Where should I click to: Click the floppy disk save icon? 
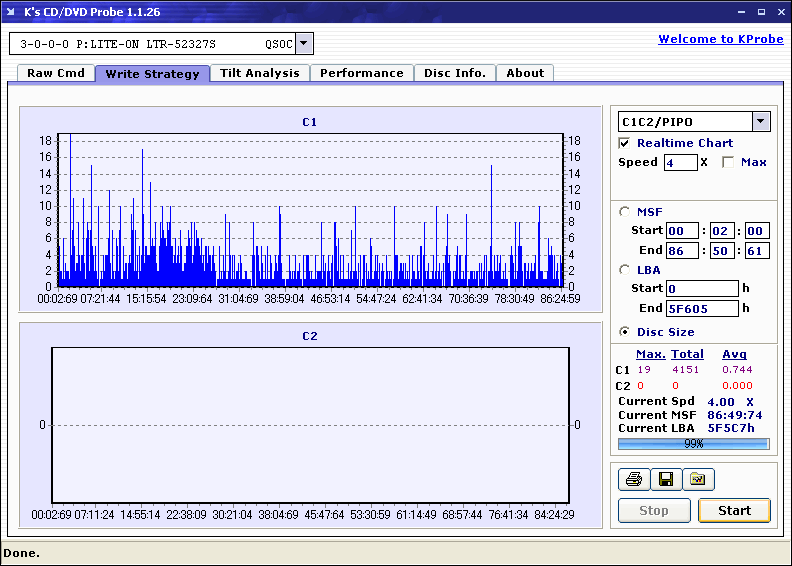(x=666, y=480)
